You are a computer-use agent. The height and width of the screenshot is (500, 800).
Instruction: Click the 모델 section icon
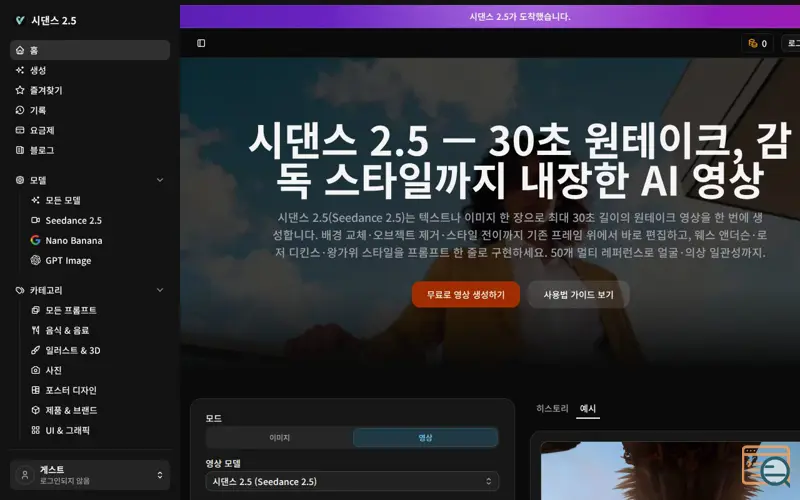pyautogui.click(x=20, y=180)
